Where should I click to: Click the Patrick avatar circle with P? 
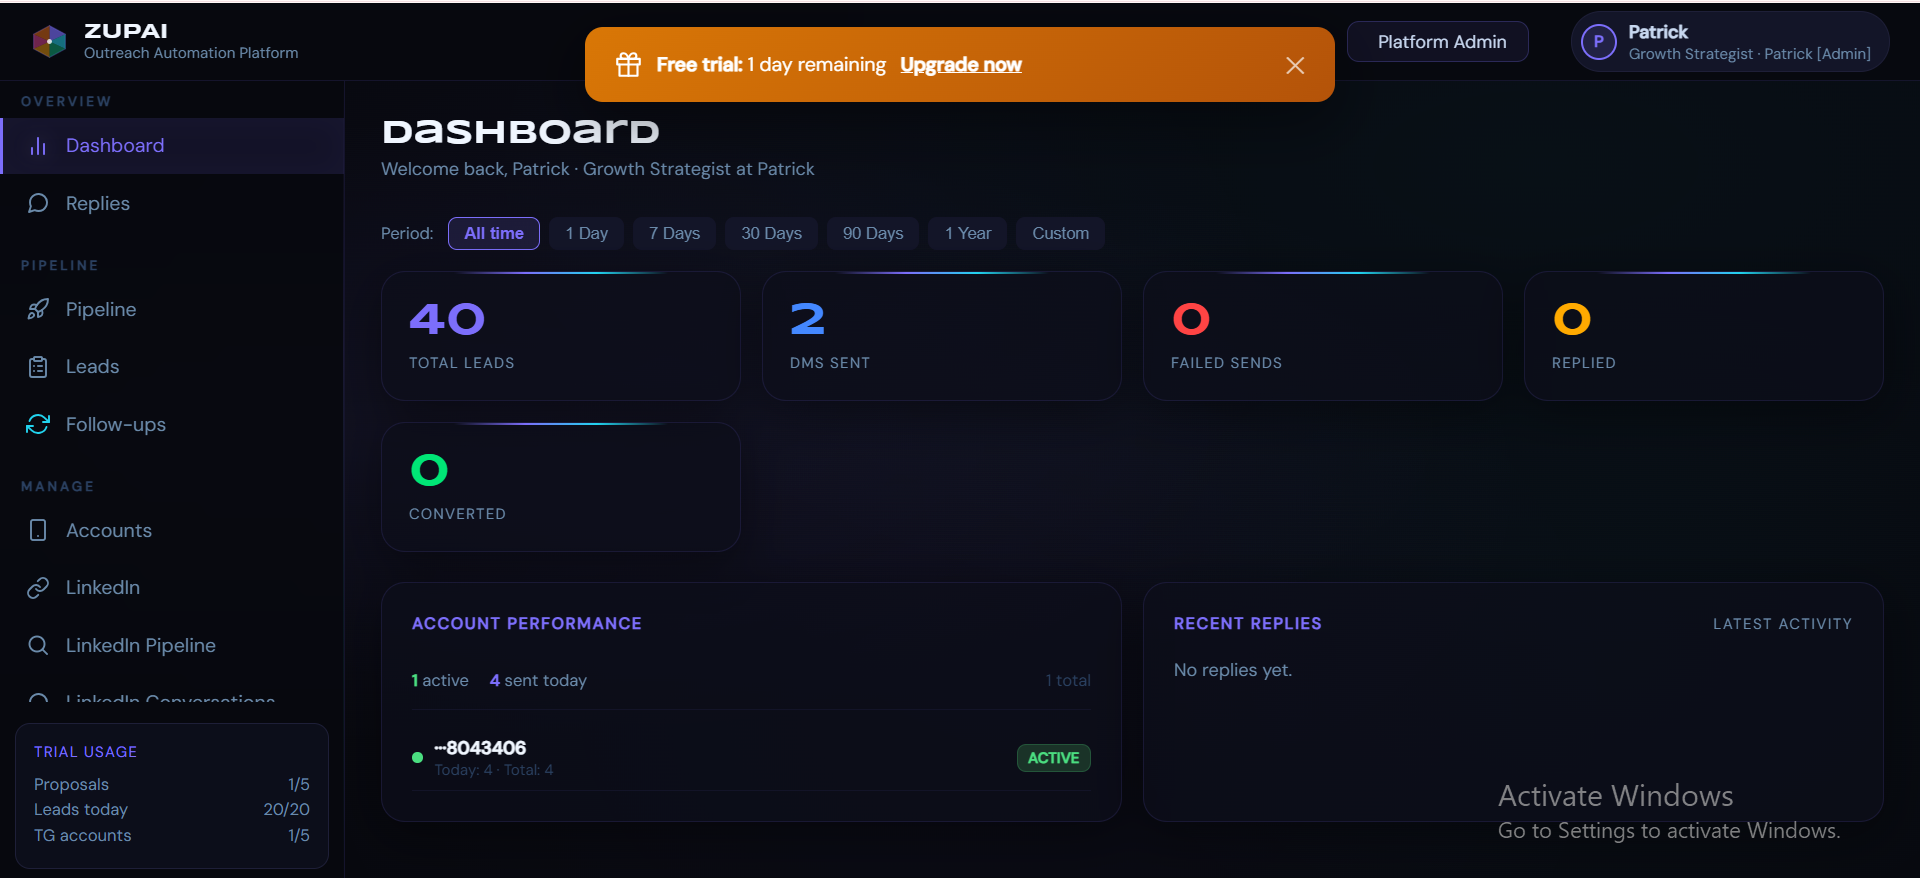click(1598, 42)
